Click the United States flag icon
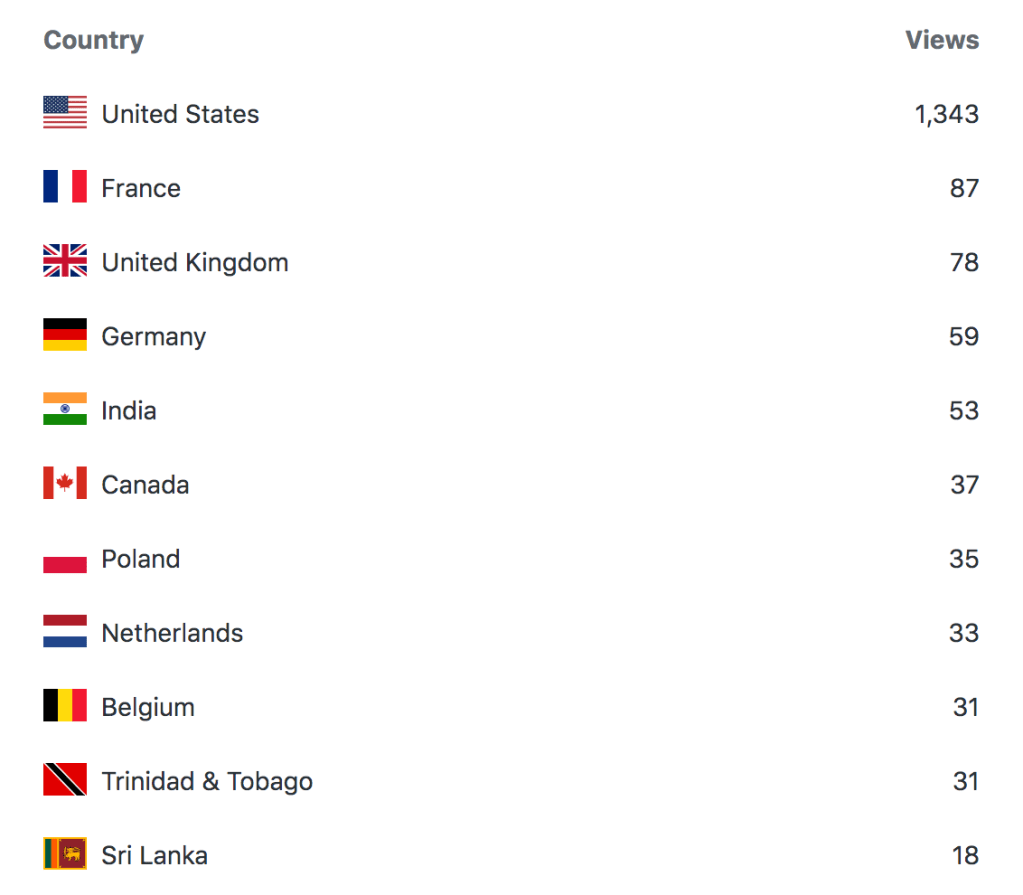Image resolution: width=1023 pixels, height=895 pixels. [x=65, y=113]
